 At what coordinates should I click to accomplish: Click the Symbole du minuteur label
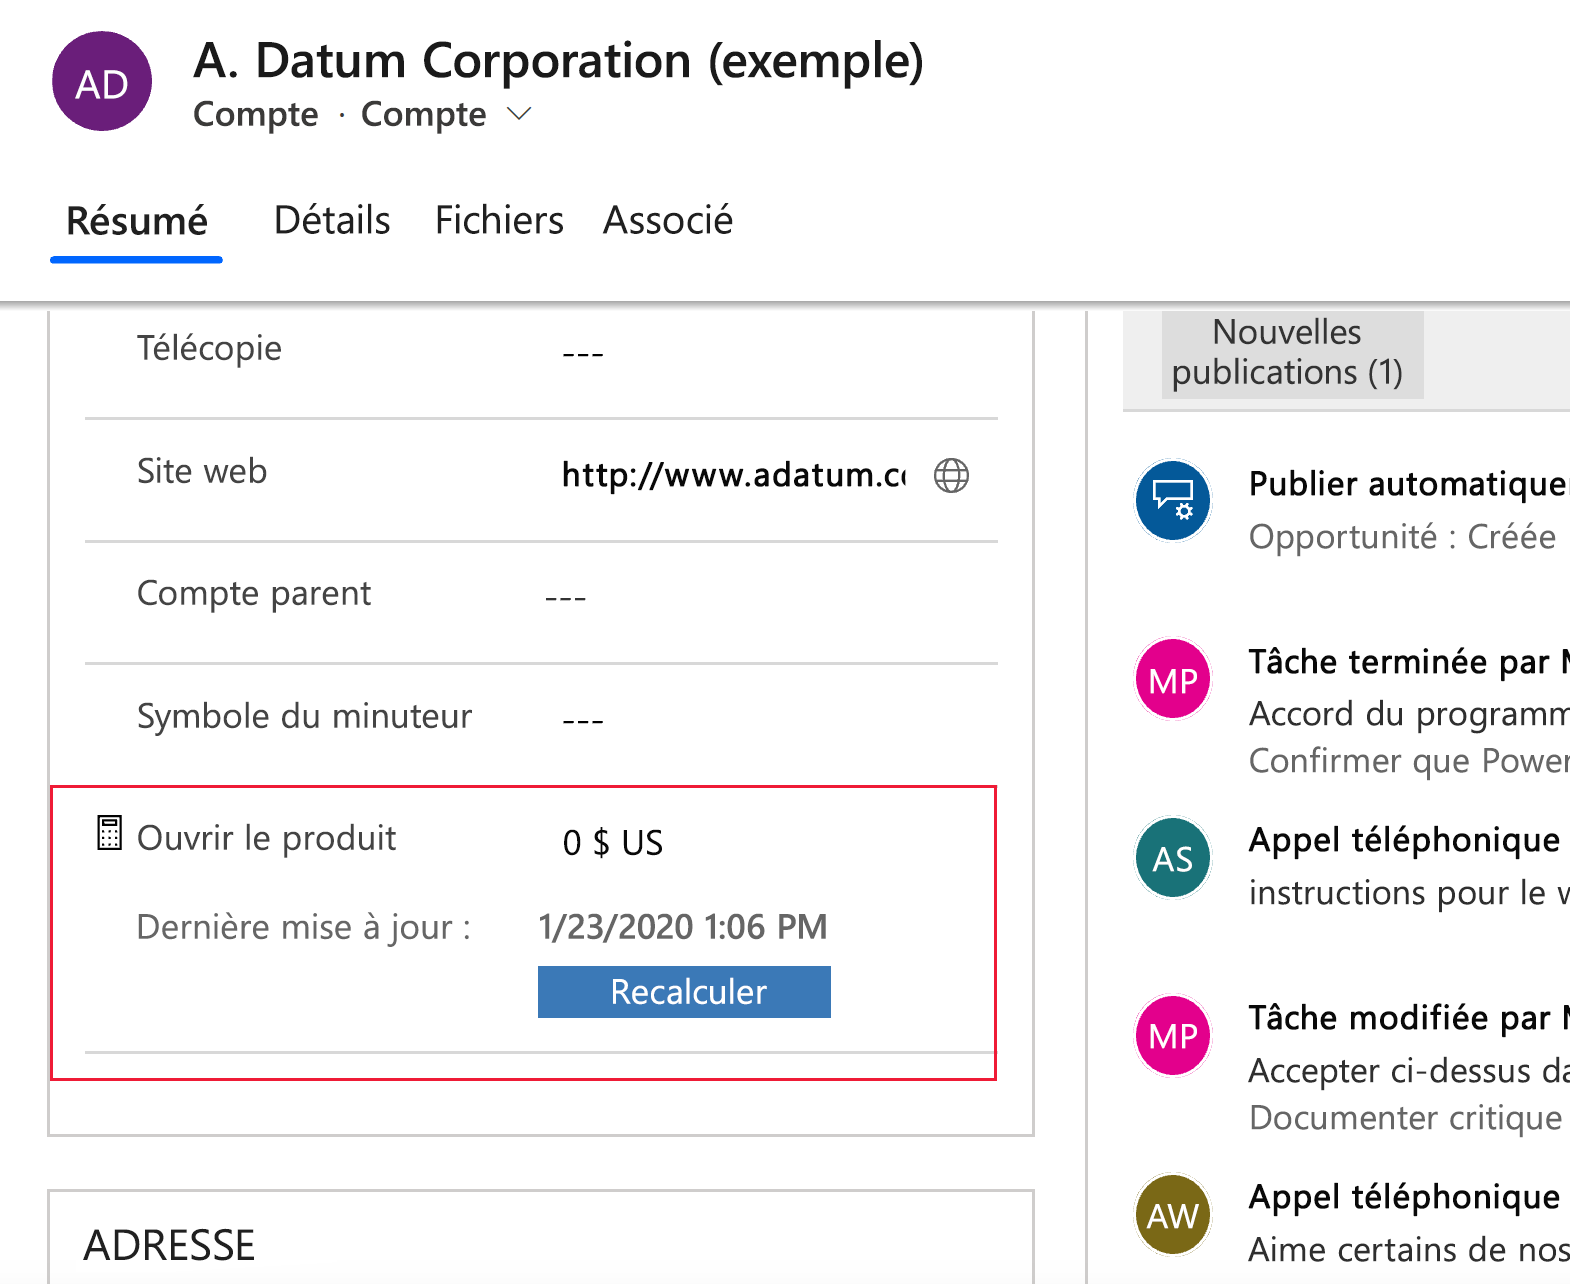pyautogui.click(x=304, y=716)
